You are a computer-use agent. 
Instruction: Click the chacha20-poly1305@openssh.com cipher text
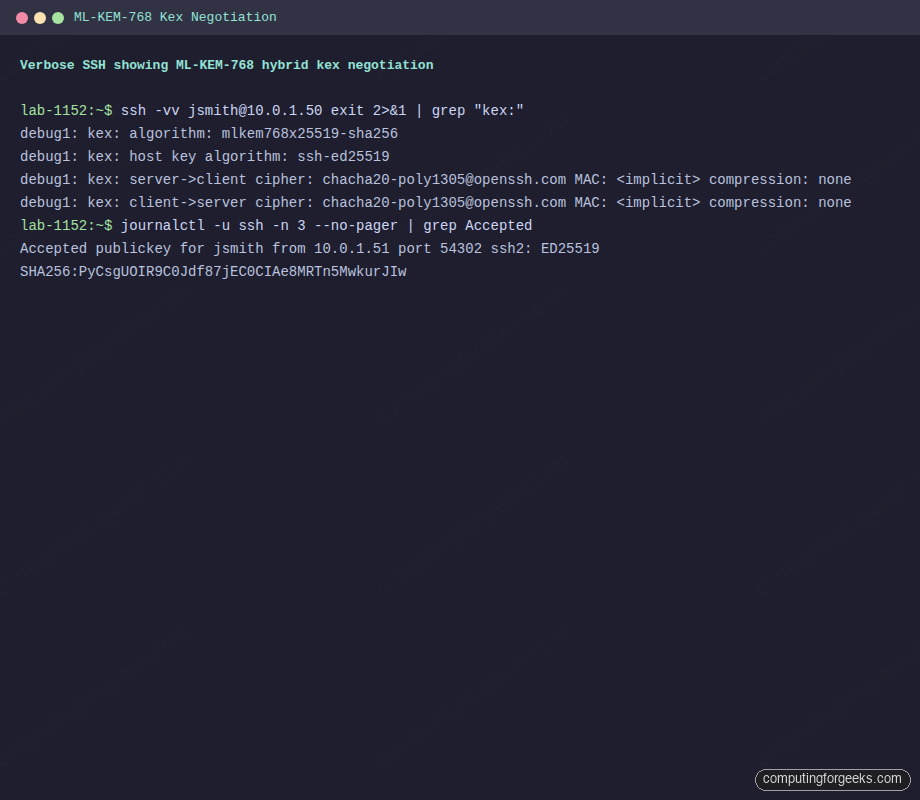click(443, 179)
